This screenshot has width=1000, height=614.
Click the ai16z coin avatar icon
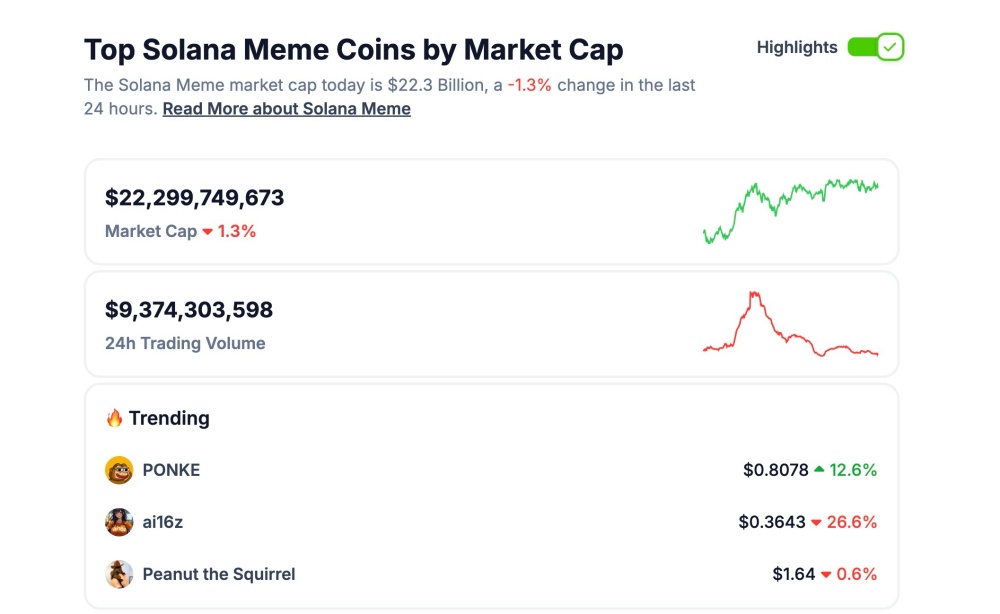pos(119,522)
